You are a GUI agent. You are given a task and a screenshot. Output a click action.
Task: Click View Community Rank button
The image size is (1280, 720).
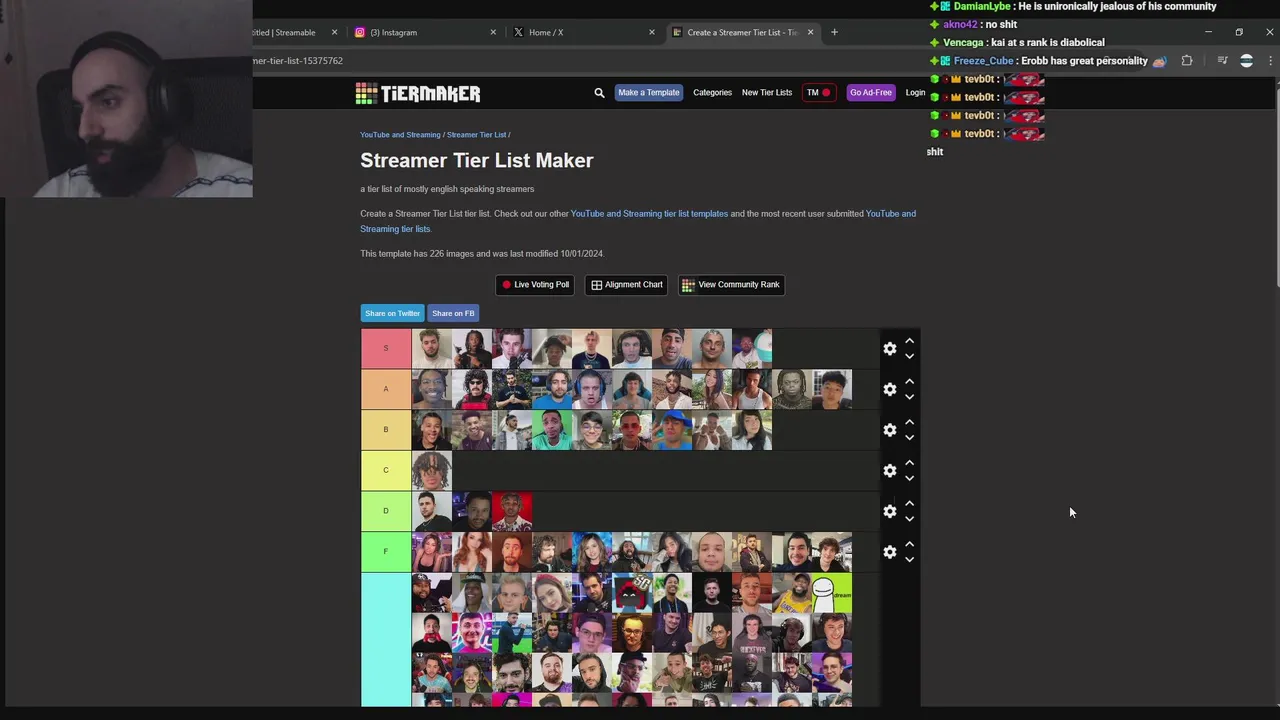731,285
